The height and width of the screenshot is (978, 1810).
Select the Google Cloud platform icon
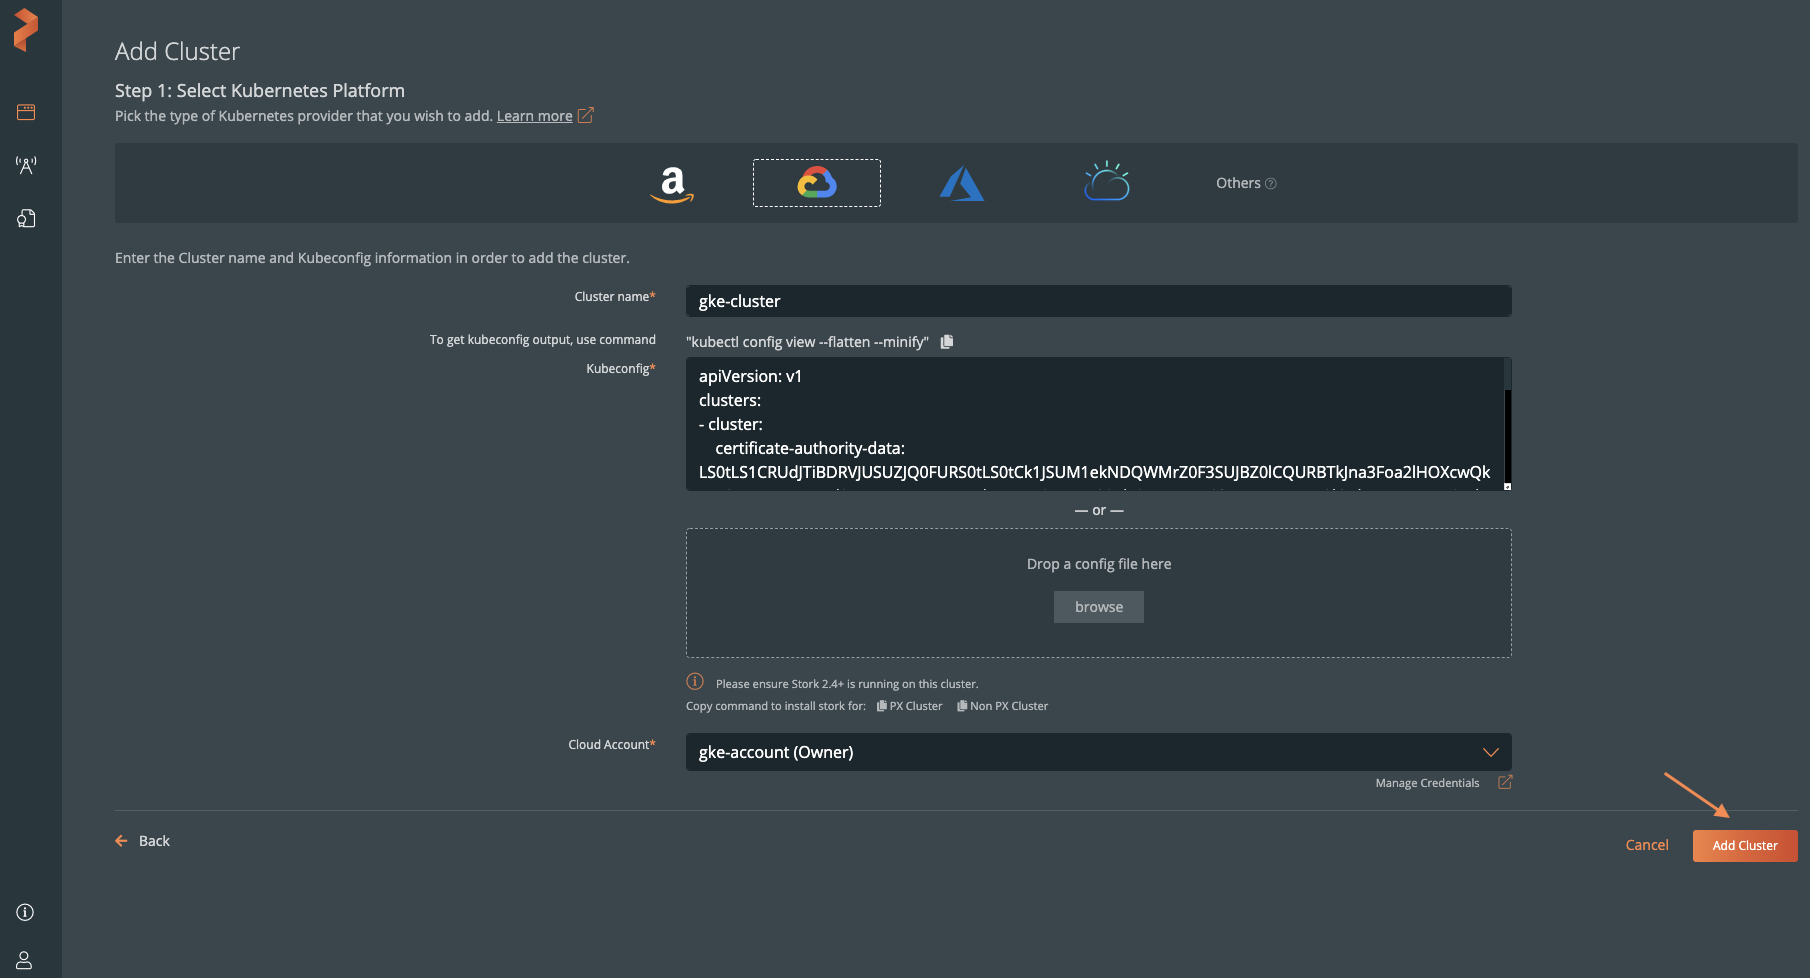816,183
